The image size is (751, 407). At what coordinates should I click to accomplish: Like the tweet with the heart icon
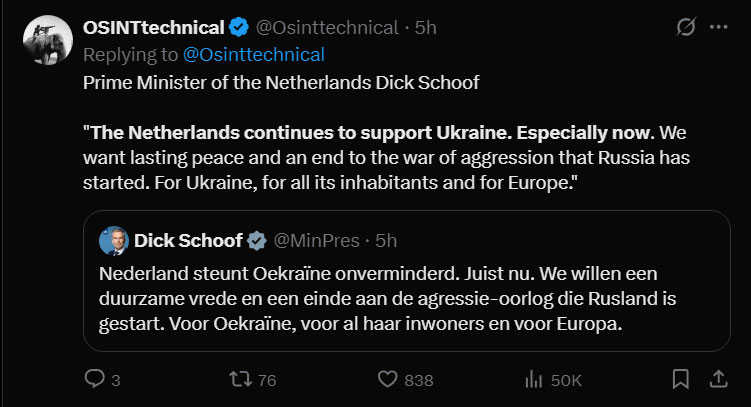[x=388, y=380]
